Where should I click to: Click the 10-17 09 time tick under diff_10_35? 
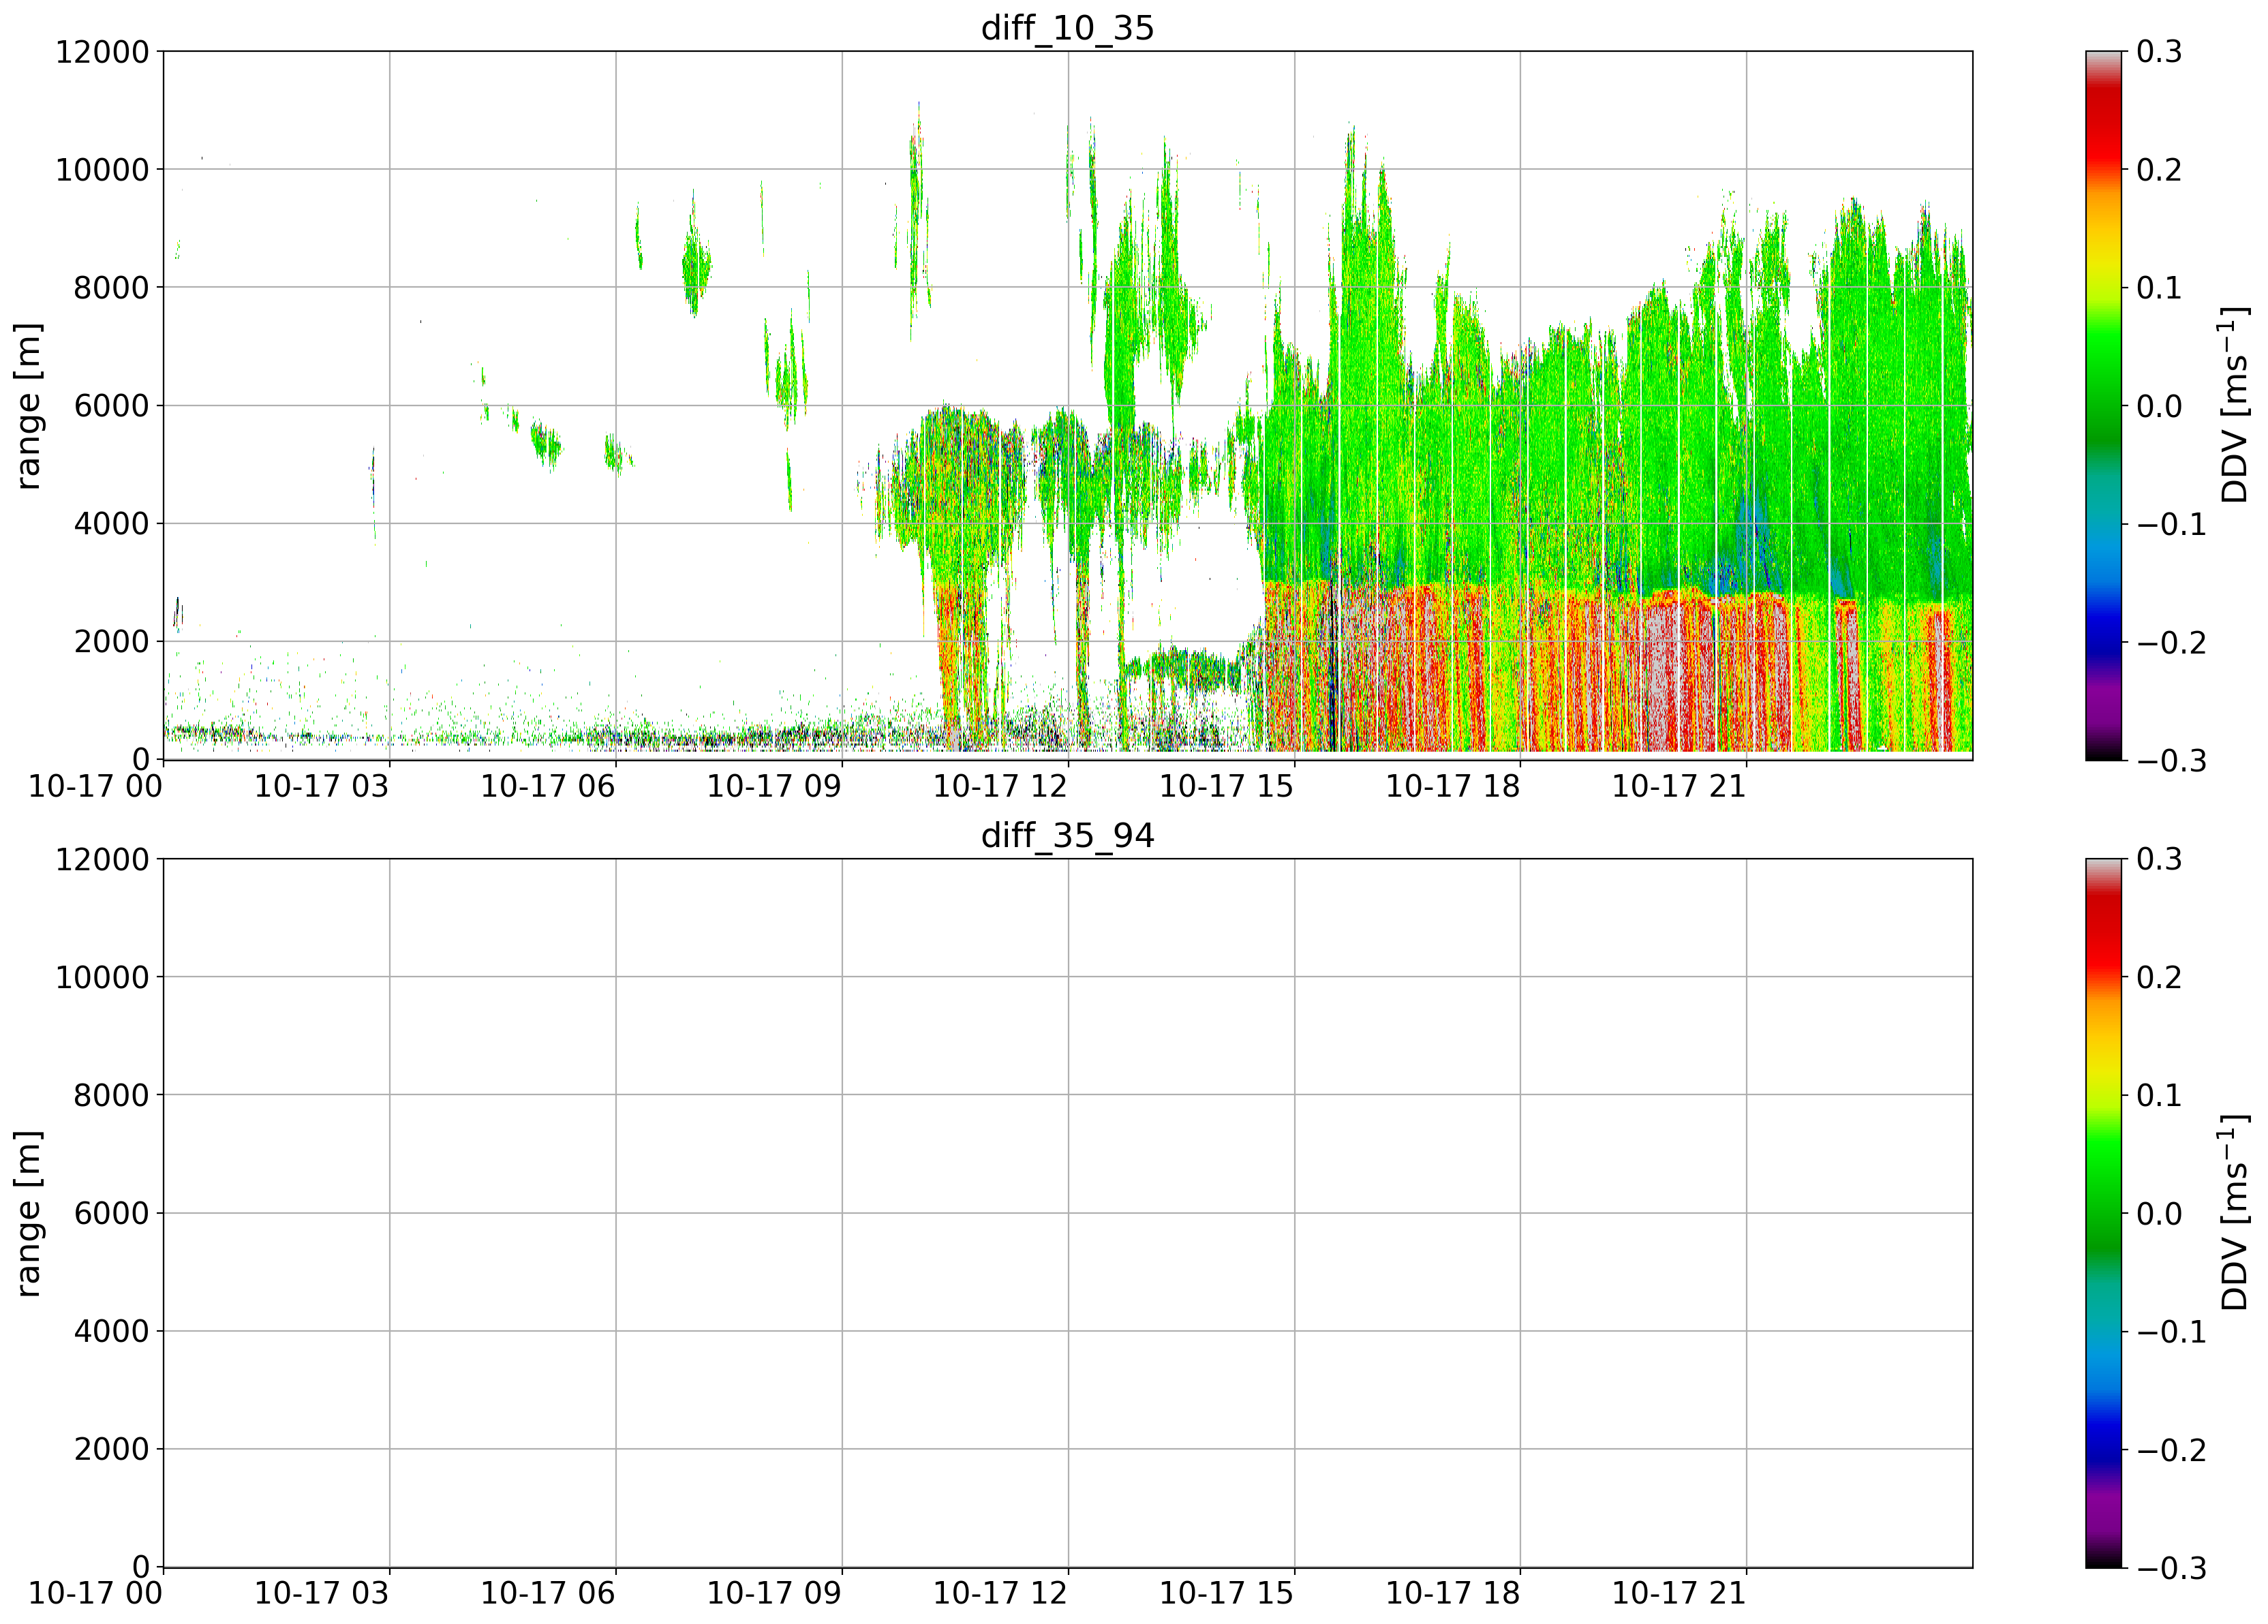click(774, 786)
